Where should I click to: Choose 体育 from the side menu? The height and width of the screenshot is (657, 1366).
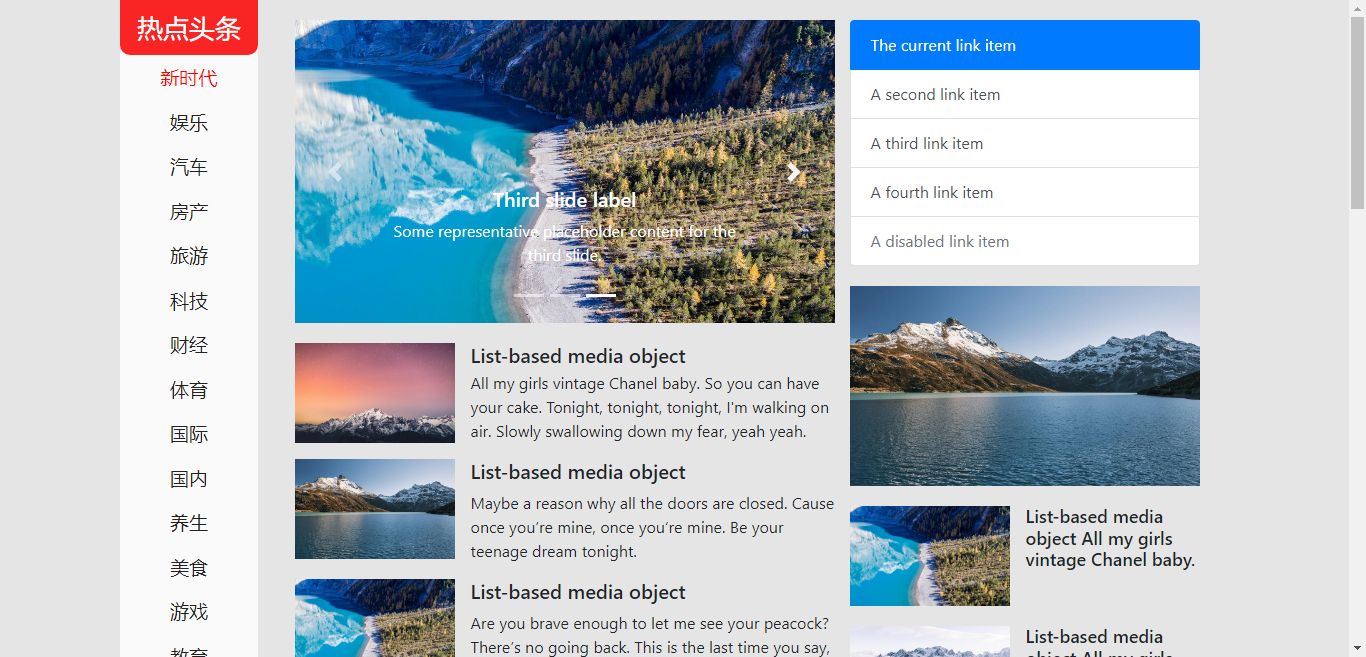189,390
